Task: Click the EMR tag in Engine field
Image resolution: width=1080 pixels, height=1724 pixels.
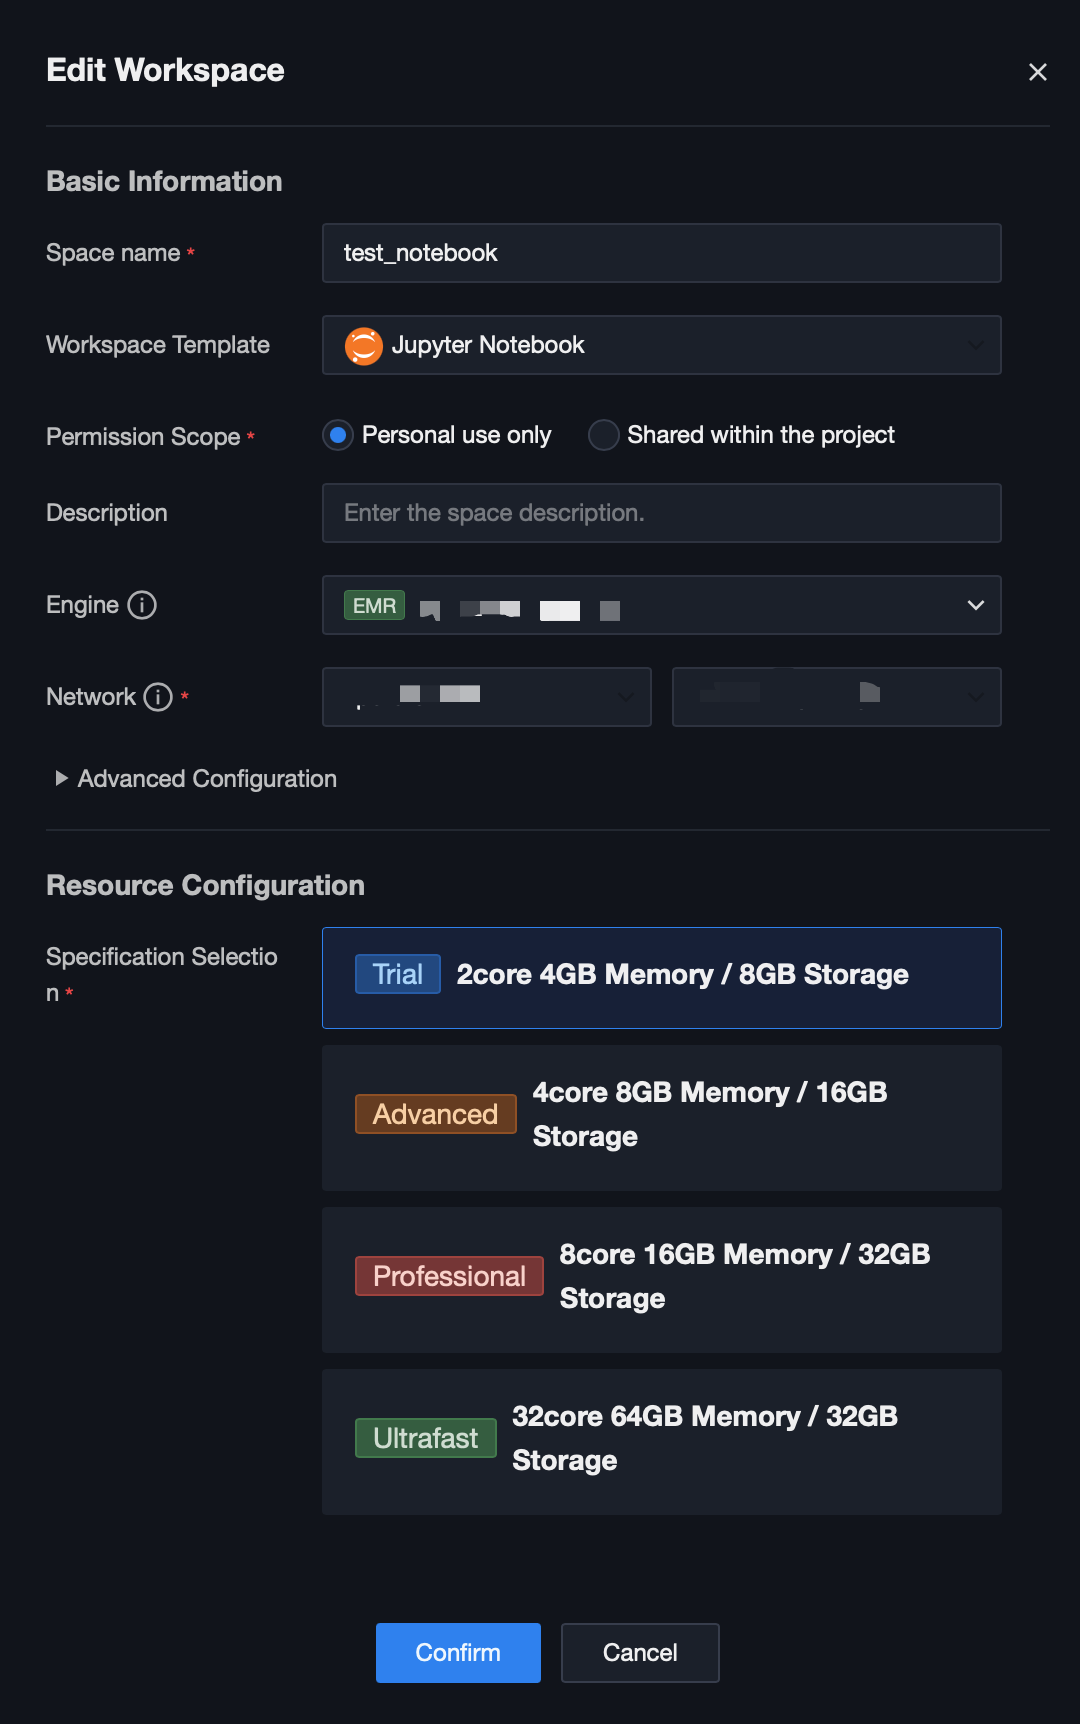Action: coord(374,606)
